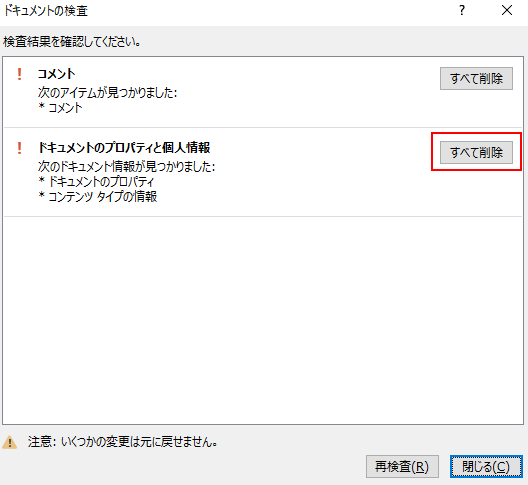Viewport: 528px width, 485px height.
Task: Select the ドキュメントのプロパティと個人情報 heading
Action: pyautogui.click(x=124, y=148)
